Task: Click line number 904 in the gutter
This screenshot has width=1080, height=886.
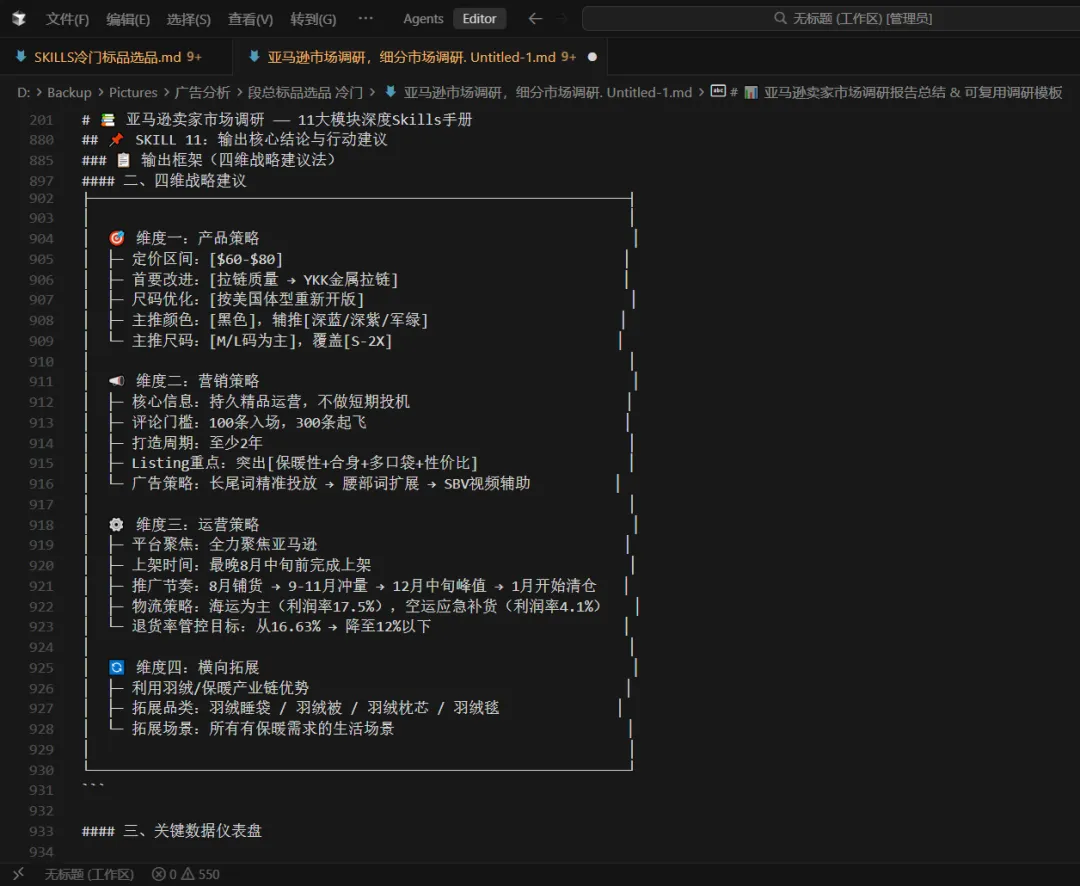Action: (41, 238)
